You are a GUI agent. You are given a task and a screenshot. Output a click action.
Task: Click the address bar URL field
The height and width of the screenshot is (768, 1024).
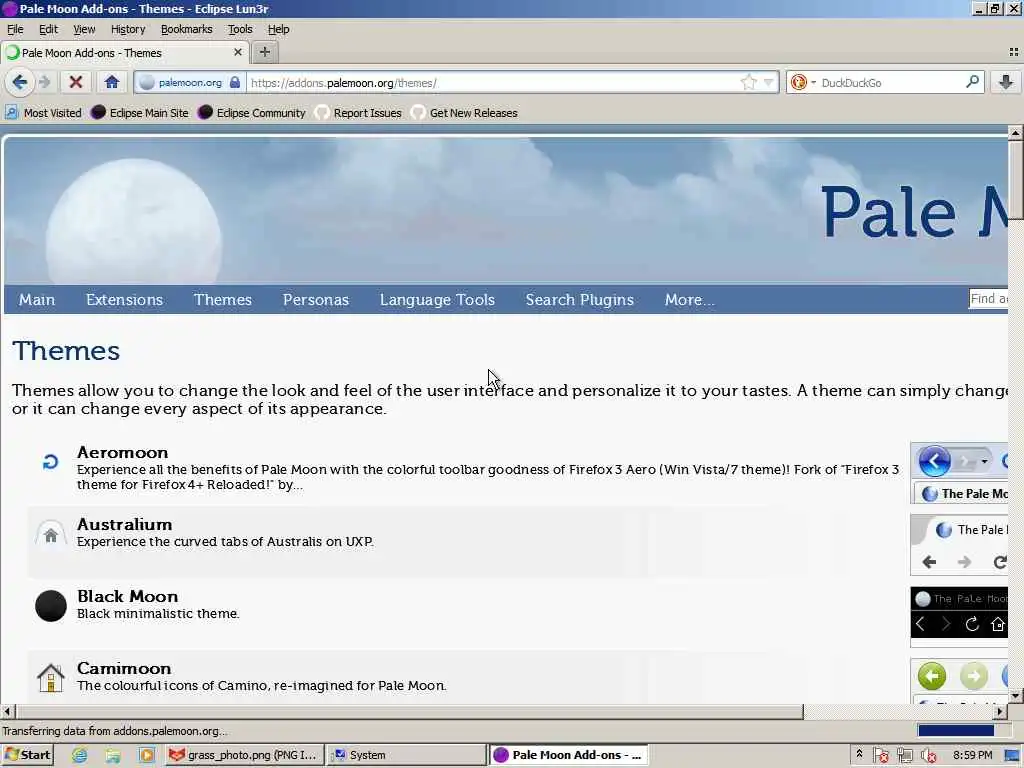tap(493, 83)
